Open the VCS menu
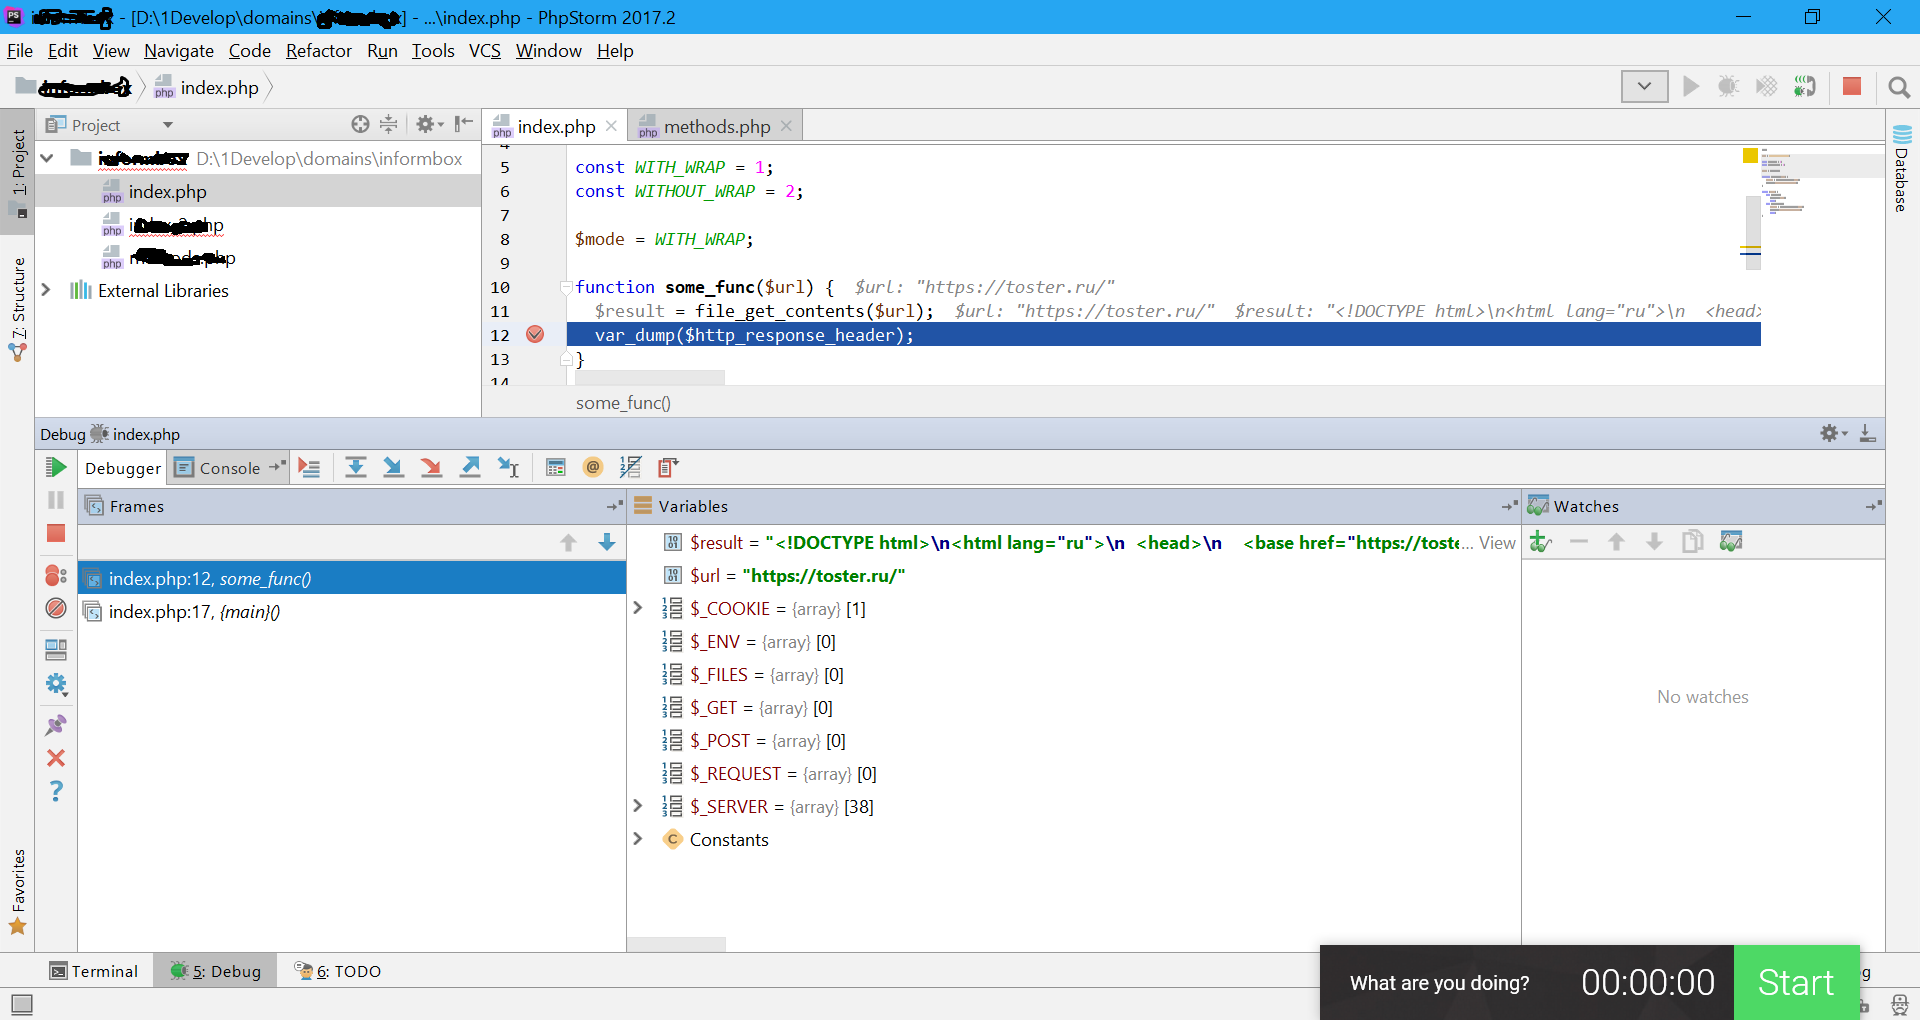This screenshot has height=1020, width=1920. pyautogui.click(x=484, y=51)
